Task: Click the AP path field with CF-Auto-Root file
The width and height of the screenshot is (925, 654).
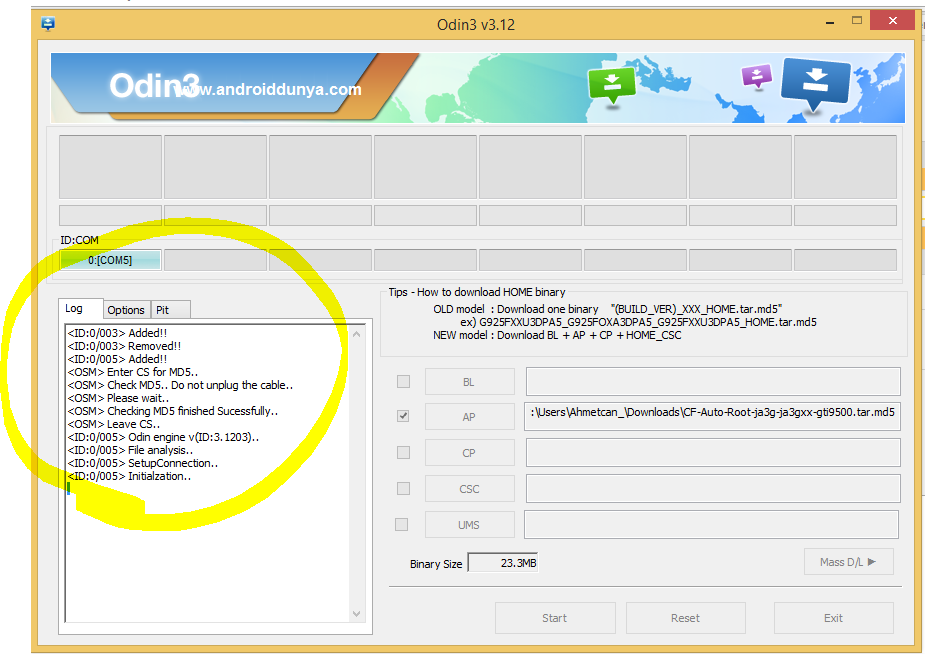Action: [712, 417]
